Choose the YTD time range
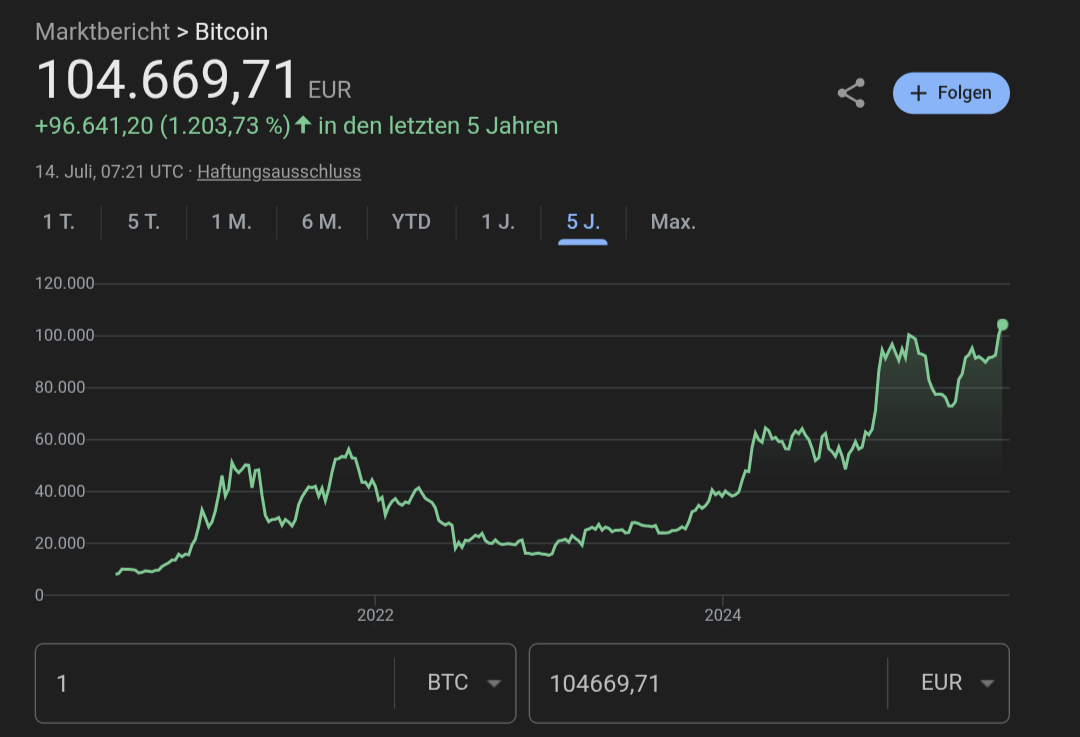Screen dimensions: 1080x737 point(411,222)
